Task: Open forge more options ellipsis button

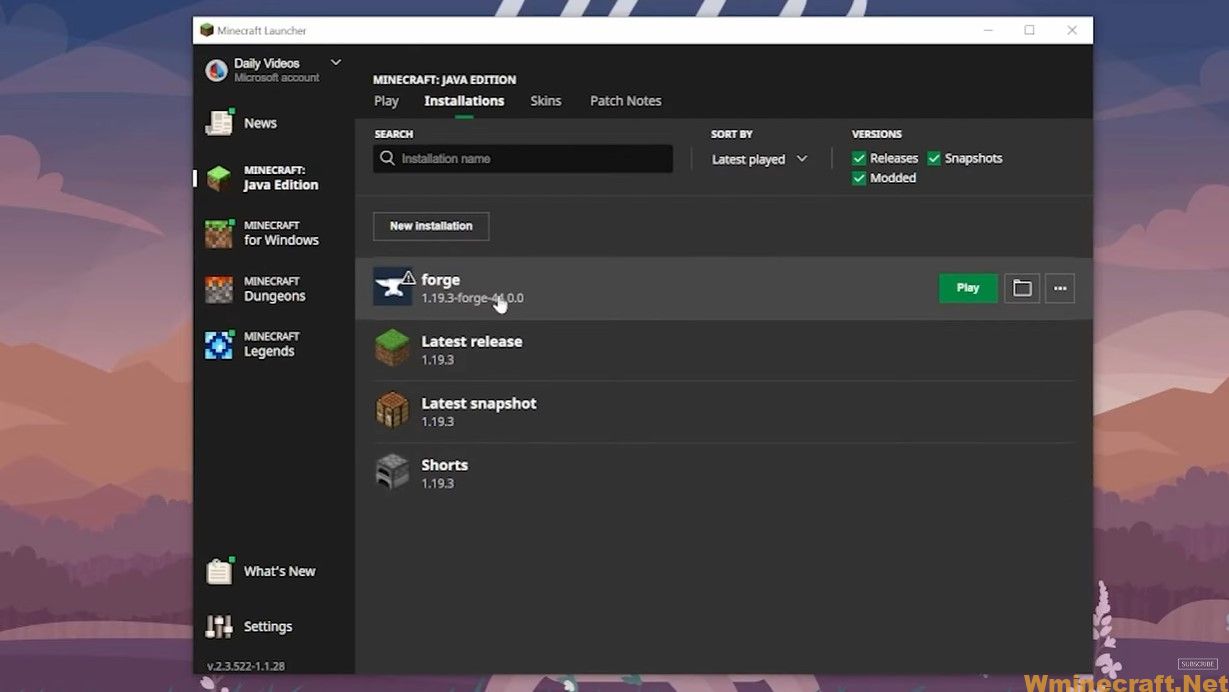Action: coord(1060,288)
